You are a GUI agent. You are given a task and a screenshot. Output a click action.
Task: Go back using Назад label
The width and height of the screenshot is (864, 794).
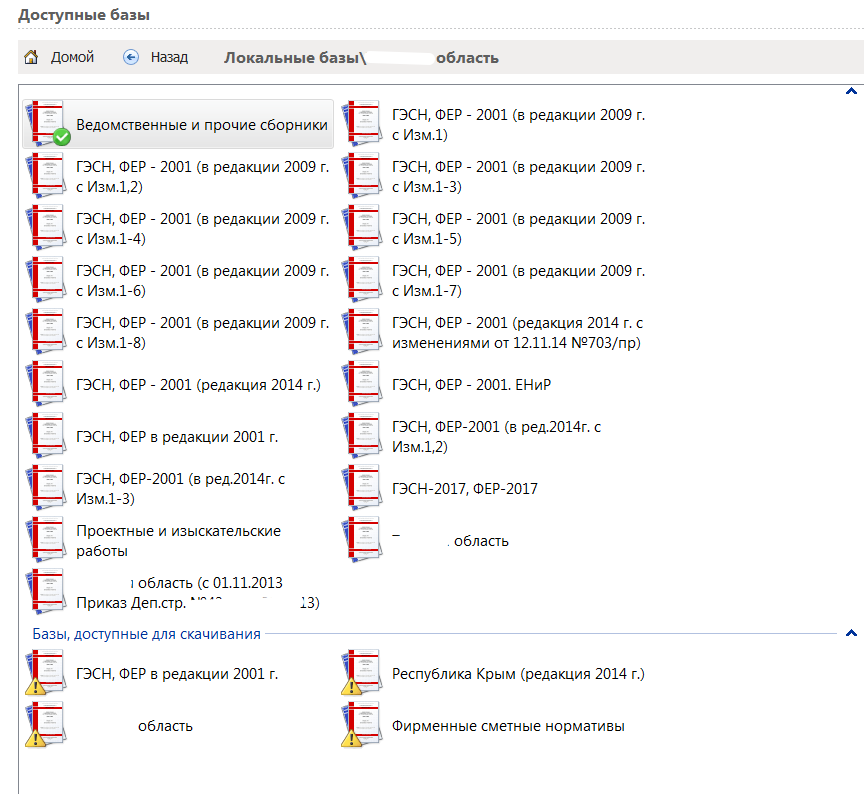(169, 57)
